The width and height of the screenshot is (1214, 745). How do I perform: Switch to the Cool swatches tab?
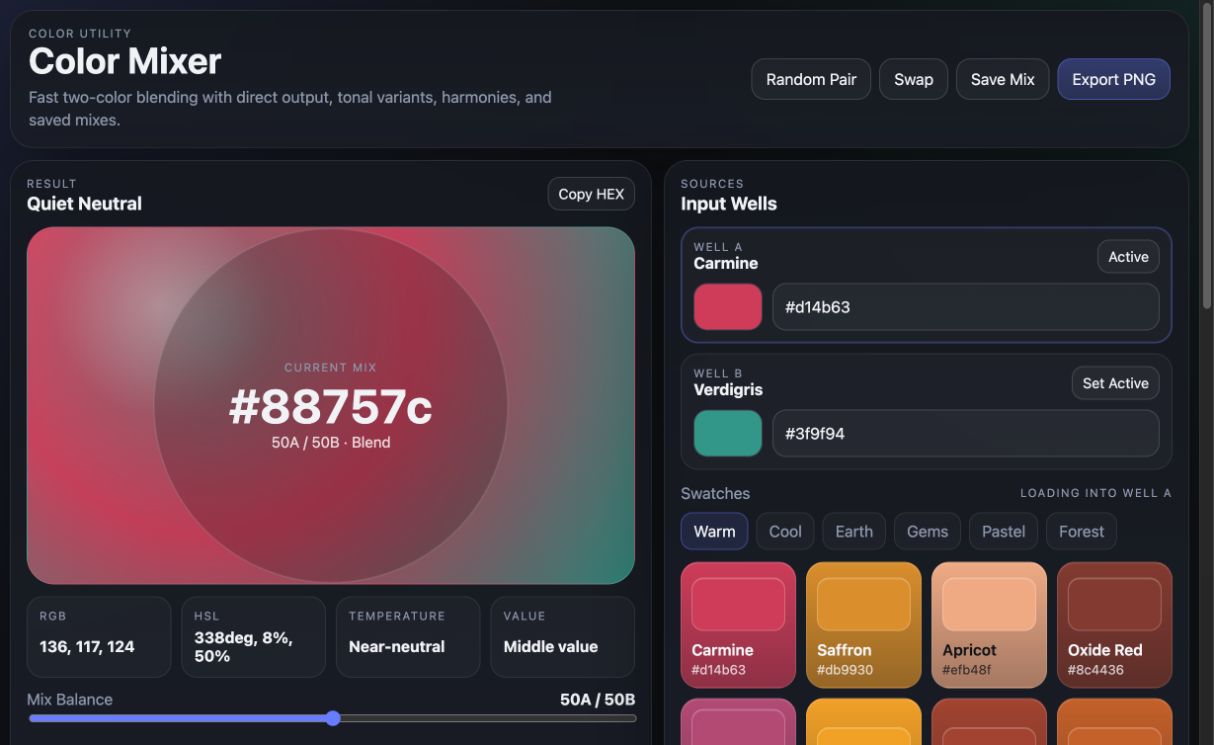click(x=785, y=531)
